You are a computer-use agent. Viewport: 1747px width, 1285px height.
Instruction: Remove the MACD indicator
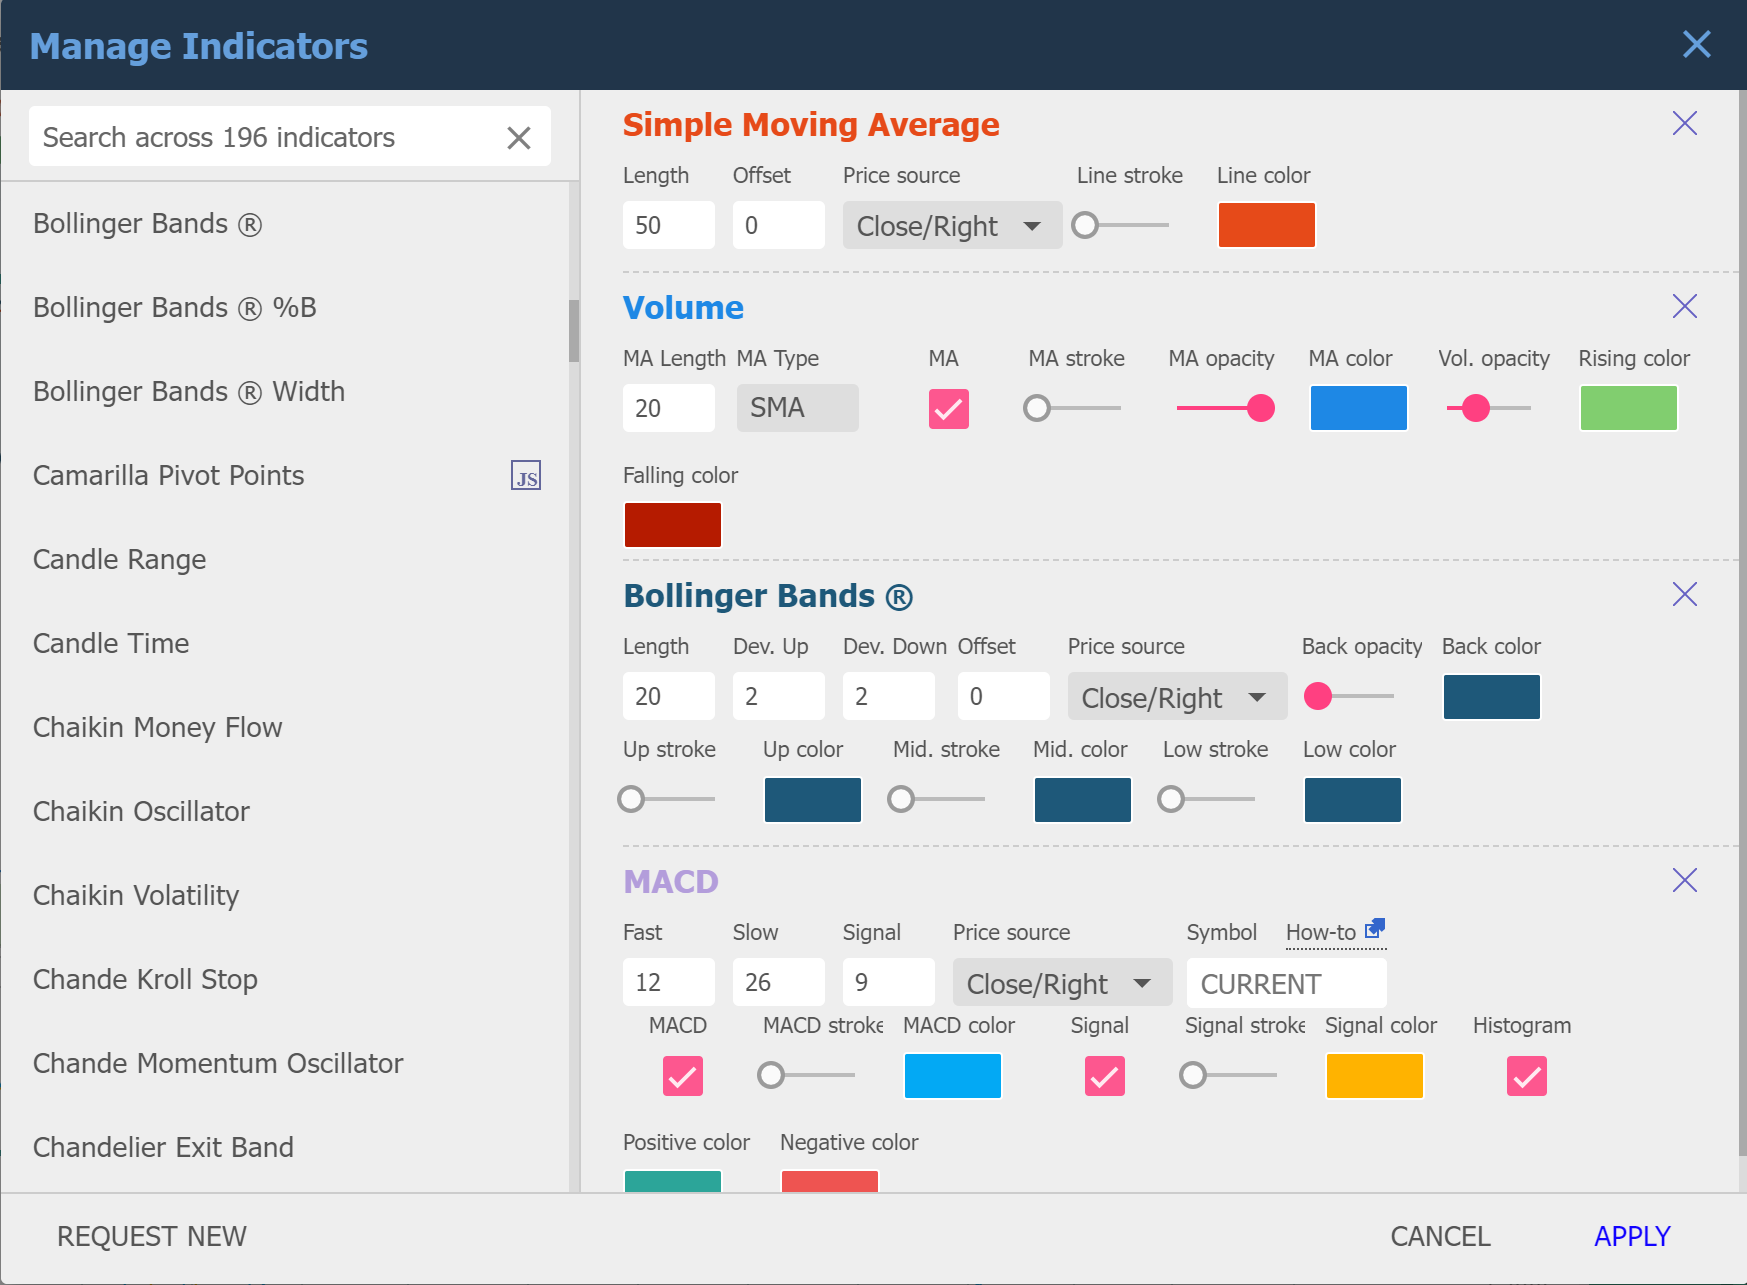tap(1685, 880)
